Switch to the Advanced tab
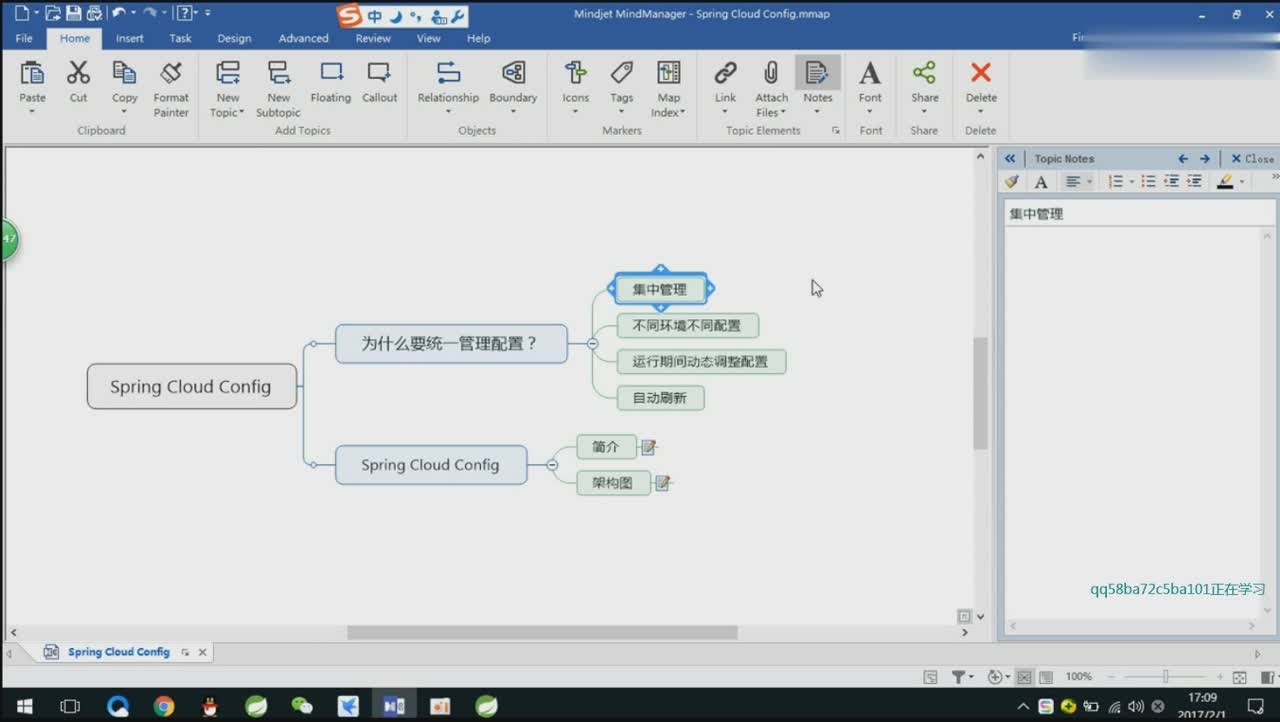The width and height of the screenshot is (1280, 722). click(303, 38)
